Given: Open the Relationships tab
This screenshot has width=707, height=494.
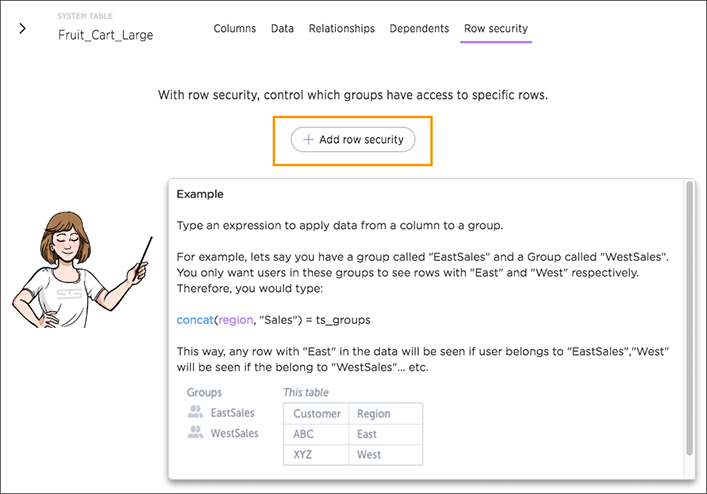Looking at the screenshot, I should click(341, 28).
